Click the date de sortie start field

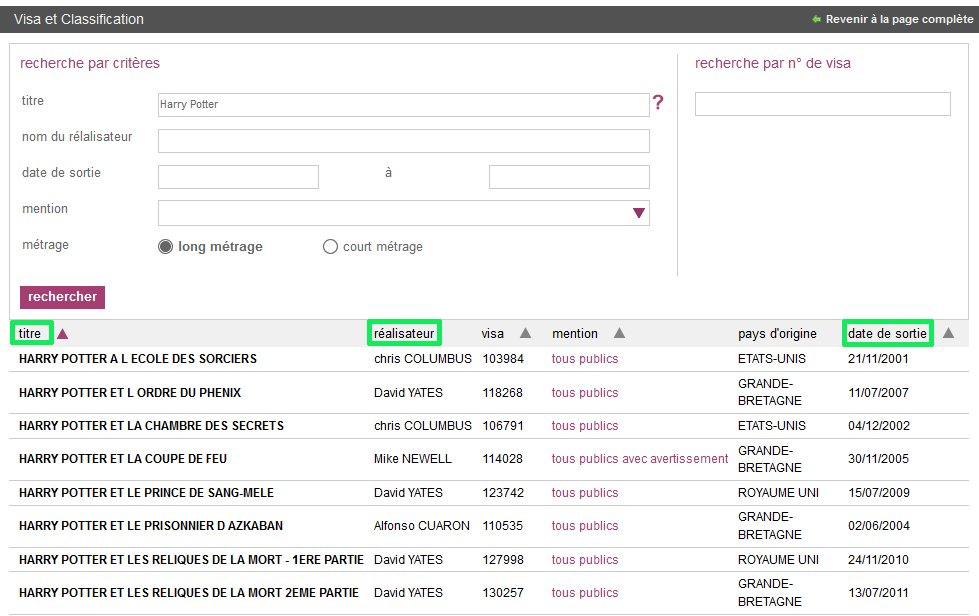(x=239, y=177)
